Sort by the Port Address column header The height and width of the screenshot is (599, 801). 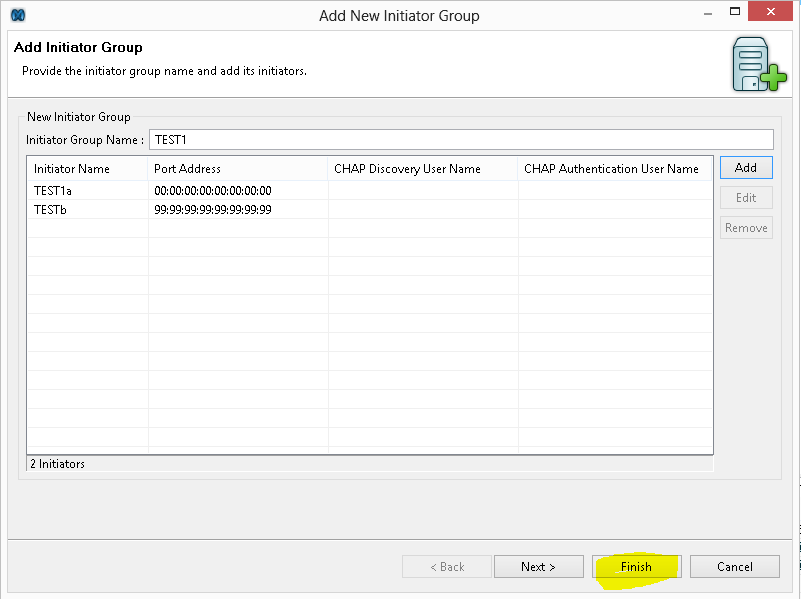pyautogui.click(x=188, y=169)
